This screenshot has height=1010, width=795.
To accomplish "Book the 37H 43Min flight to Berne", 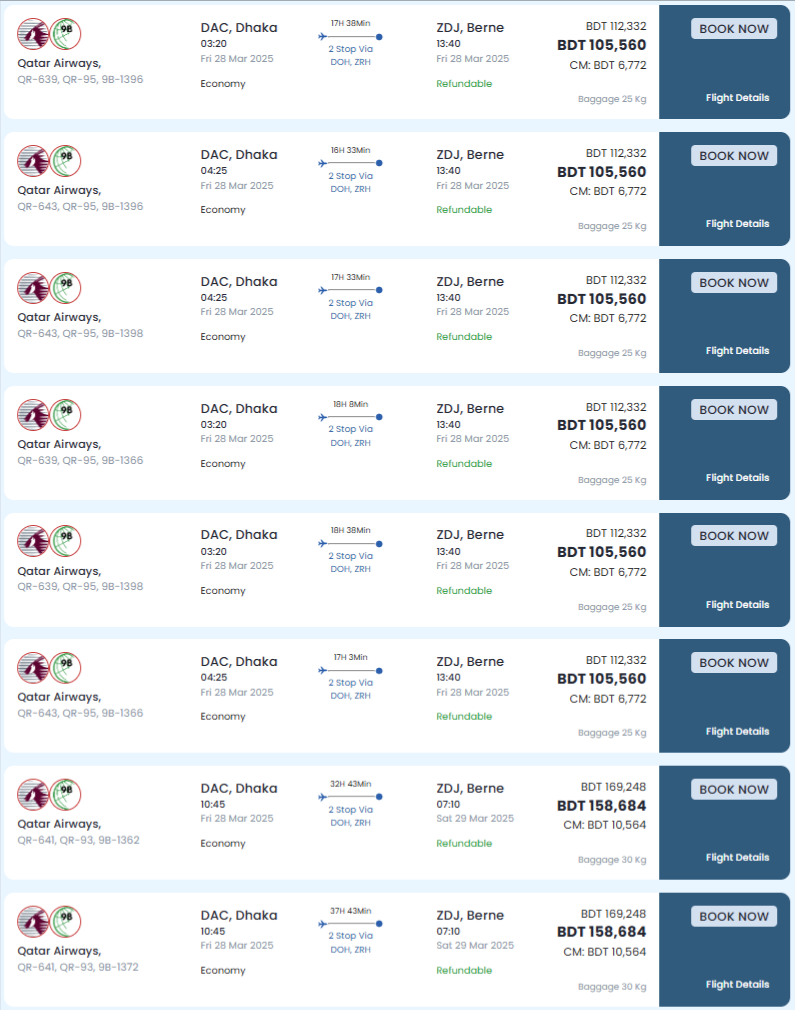I will (x=734, y=917).
